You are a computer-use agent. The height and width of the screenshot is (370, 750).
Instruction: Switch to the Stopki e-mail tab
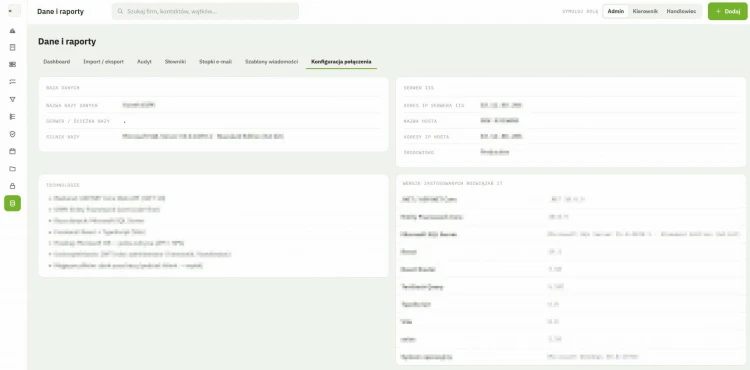point(215,62)
